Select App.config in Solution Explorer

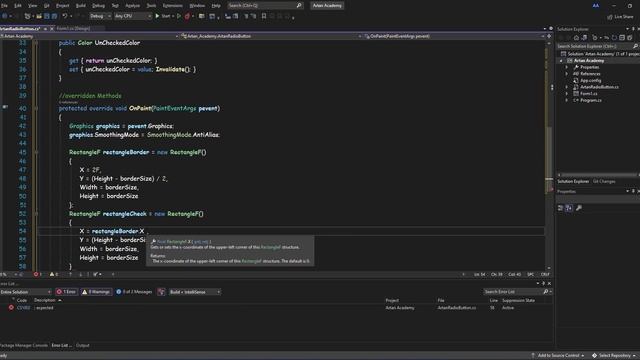(x=590, y=80)
